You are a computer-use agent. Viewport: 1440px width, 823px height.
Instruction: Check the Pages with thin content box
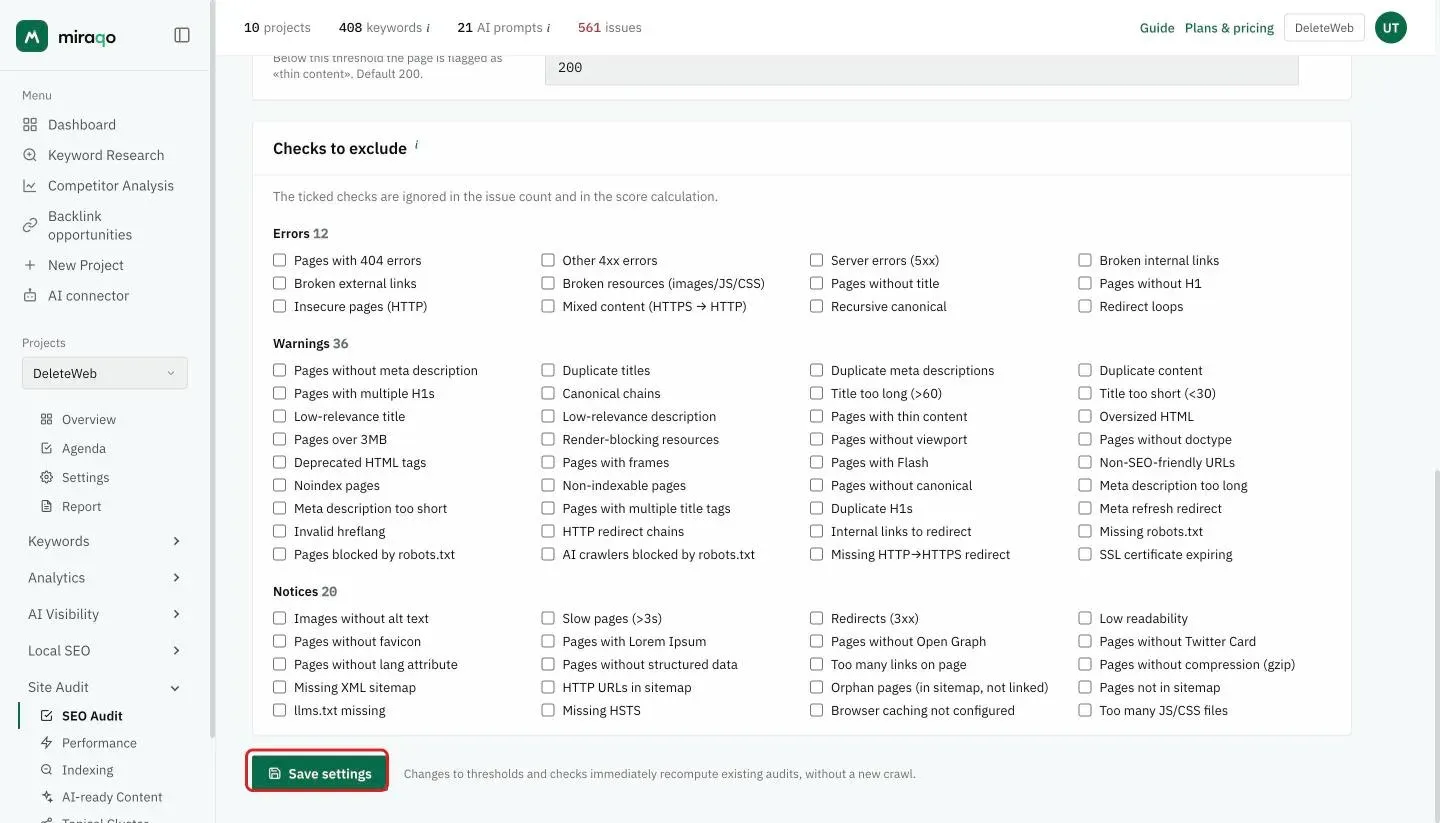click(817, 417)
